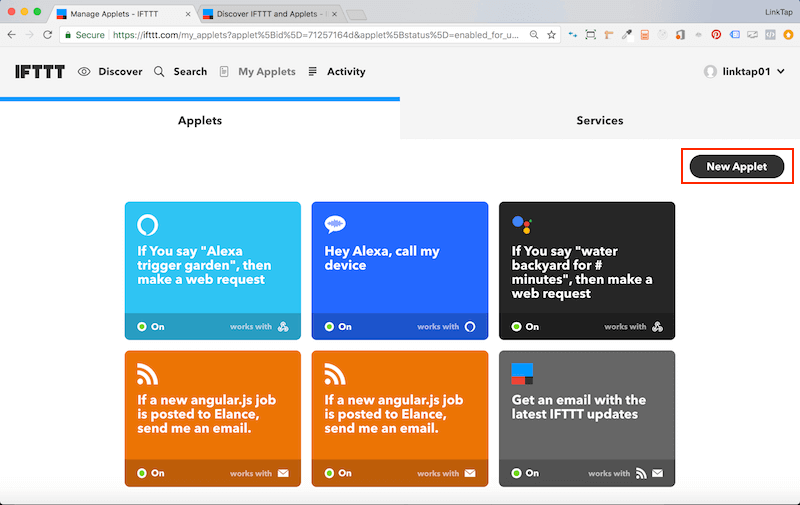800x505 pixels.
Task: Click the eyedropper color picker extension
Action: pyautogui.click(x=627, y=35)
